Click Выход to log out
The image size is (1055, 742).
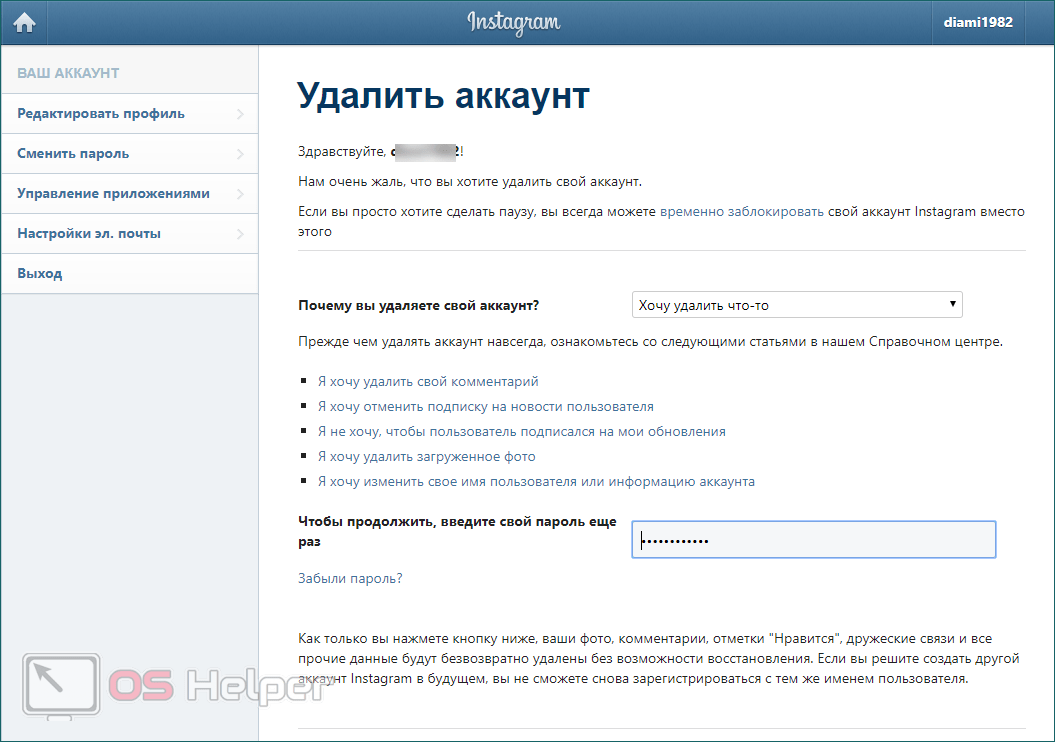130,274
